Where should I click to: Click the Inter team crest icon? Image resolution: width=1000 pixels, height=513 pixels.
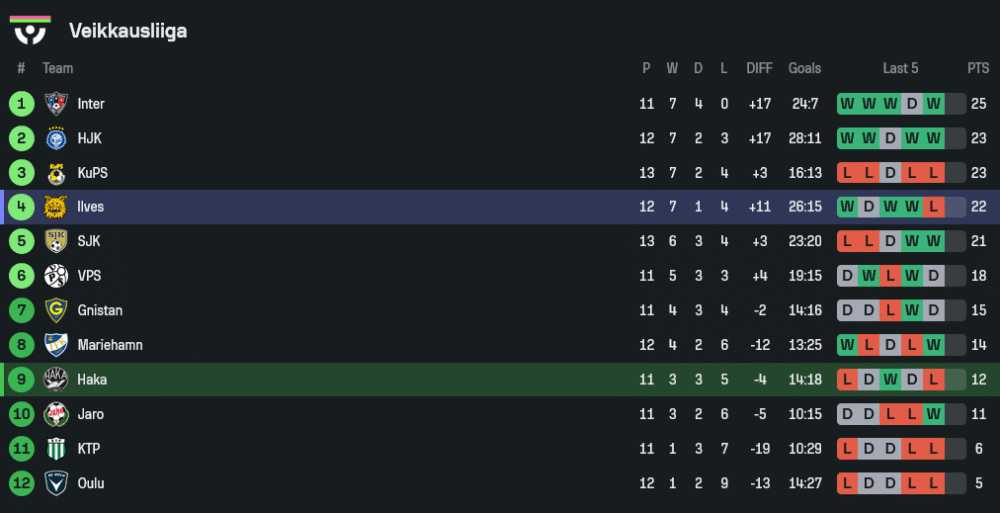click(55, 104)
